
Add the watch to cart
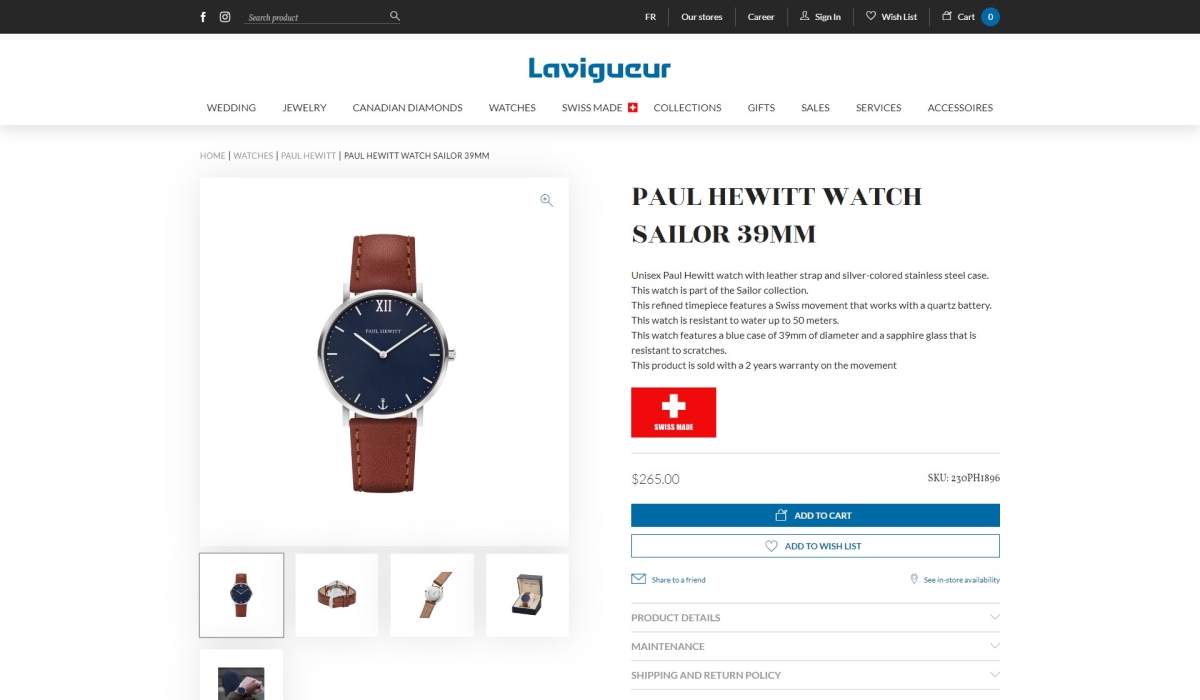pos(815,515)
